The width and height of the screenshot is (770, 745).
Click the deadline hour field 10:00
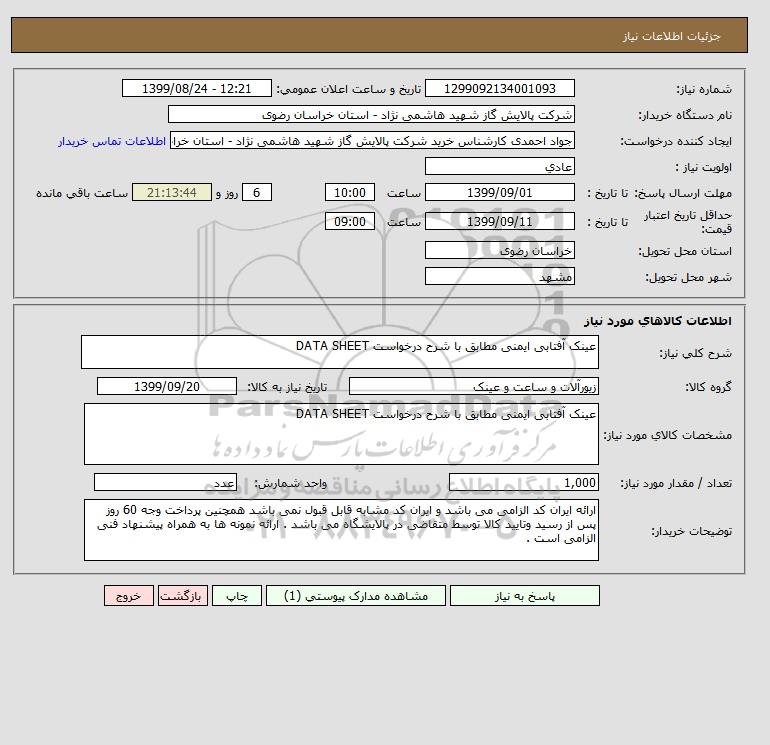[350, 193]
